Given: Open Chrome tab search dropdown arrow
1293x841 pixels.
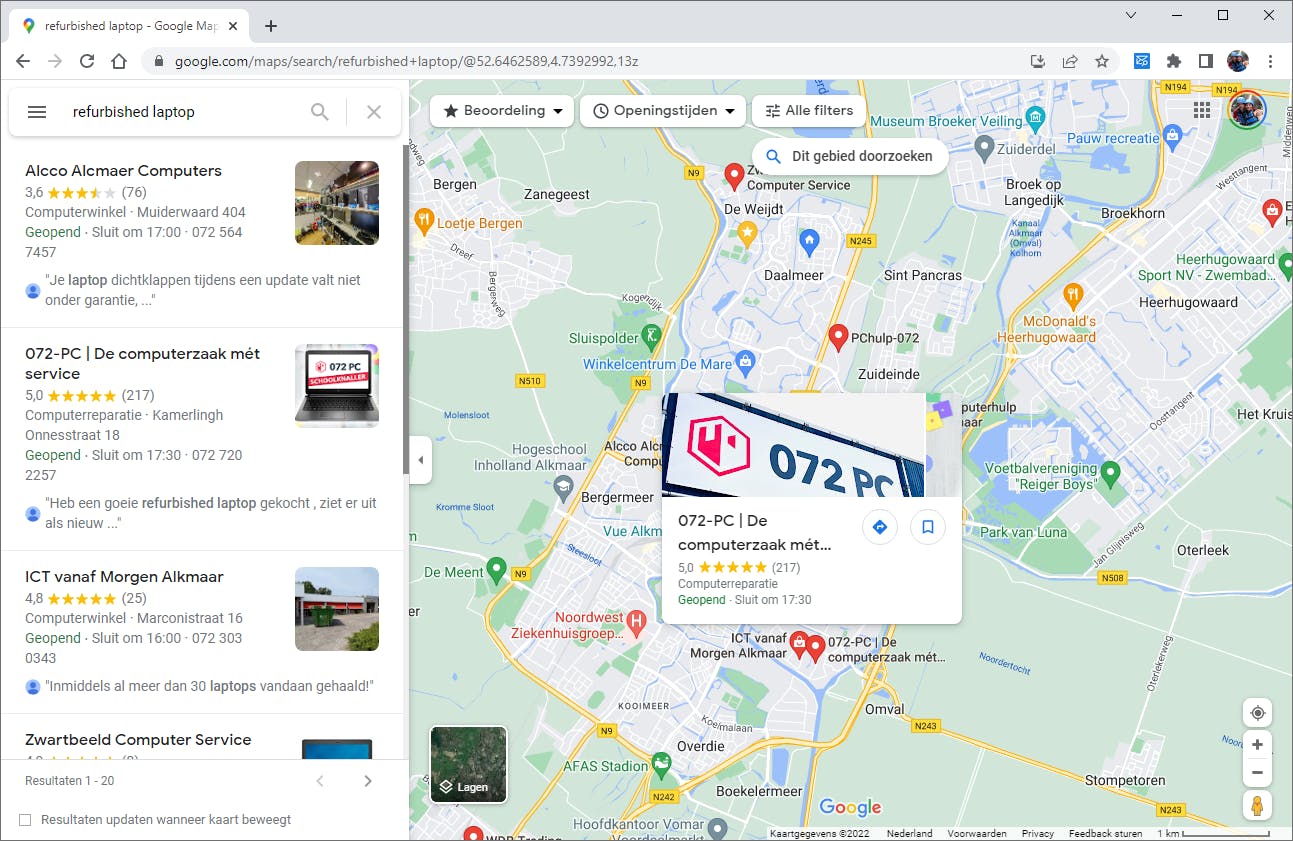Looking at the screenshot, I should click(x=1131, y=15).
